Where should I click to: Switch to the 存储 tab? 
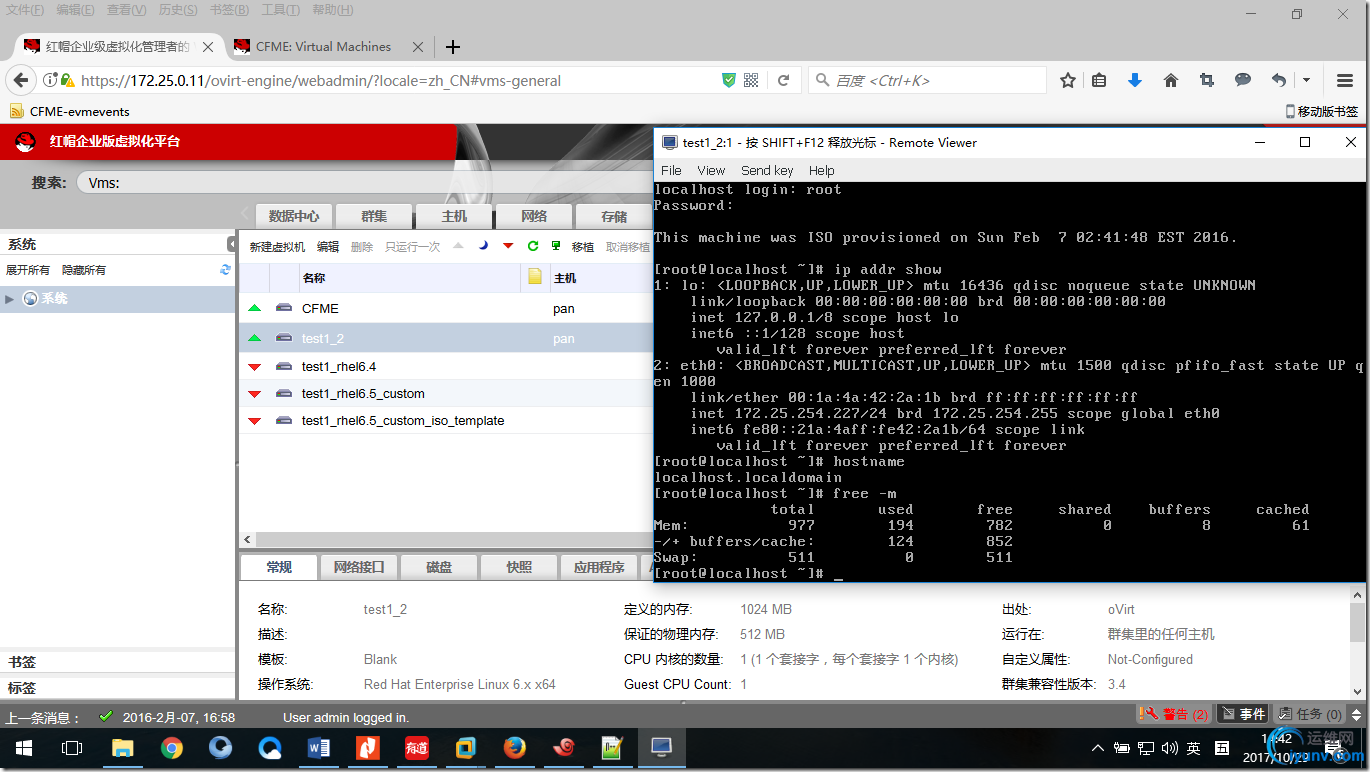[x=614, y=216]
